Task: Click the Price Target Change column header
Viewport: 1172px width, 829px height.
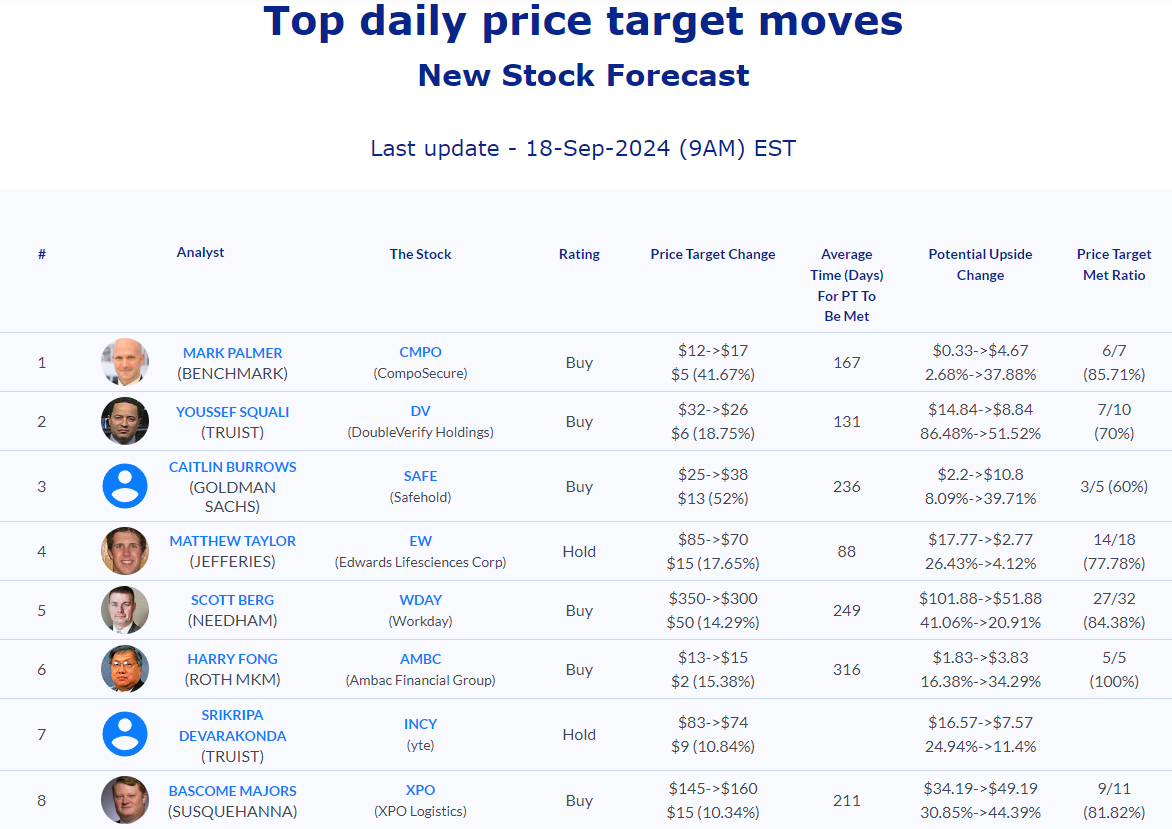Action: [x=713, y=254]
